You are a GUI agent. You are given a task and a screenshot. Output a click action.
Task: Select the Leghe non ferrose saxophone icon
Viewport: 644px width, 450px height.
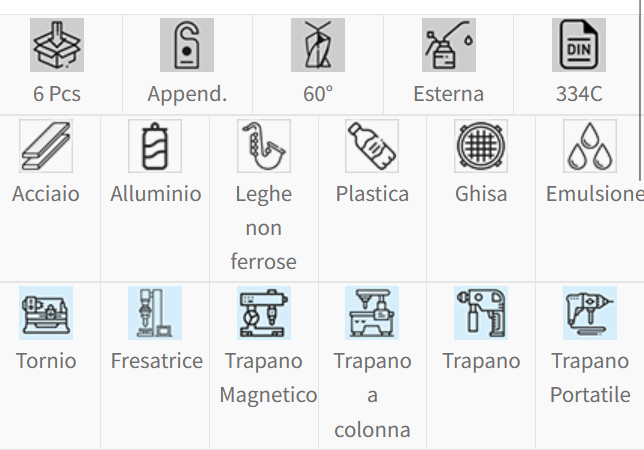(x=264, y=146)
